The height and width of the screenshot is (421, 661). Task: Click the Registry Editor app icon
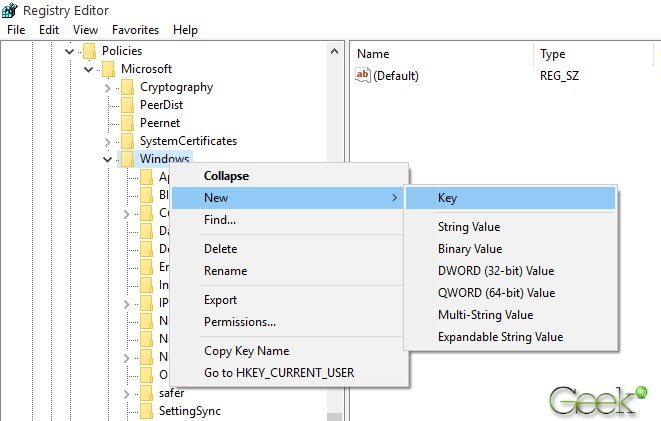click(x=10, y=10)
